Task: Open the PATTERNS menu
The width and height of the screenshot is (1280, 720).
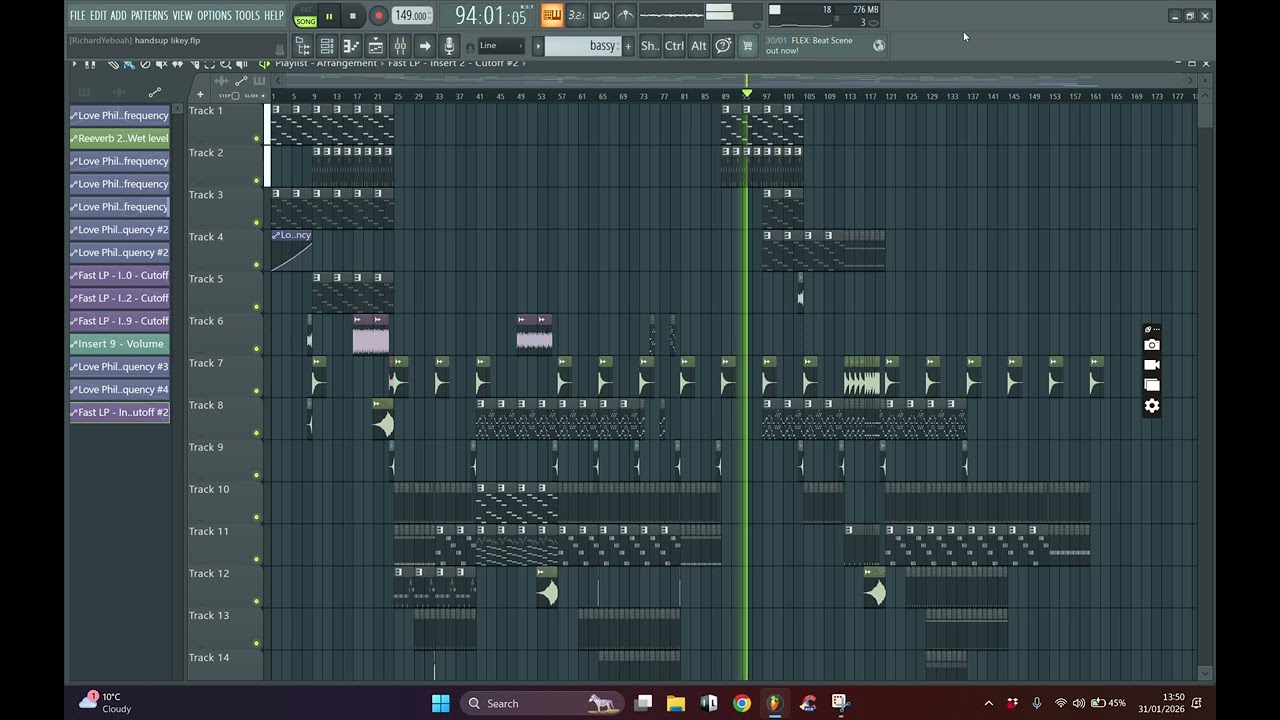Action: [149, 16]
